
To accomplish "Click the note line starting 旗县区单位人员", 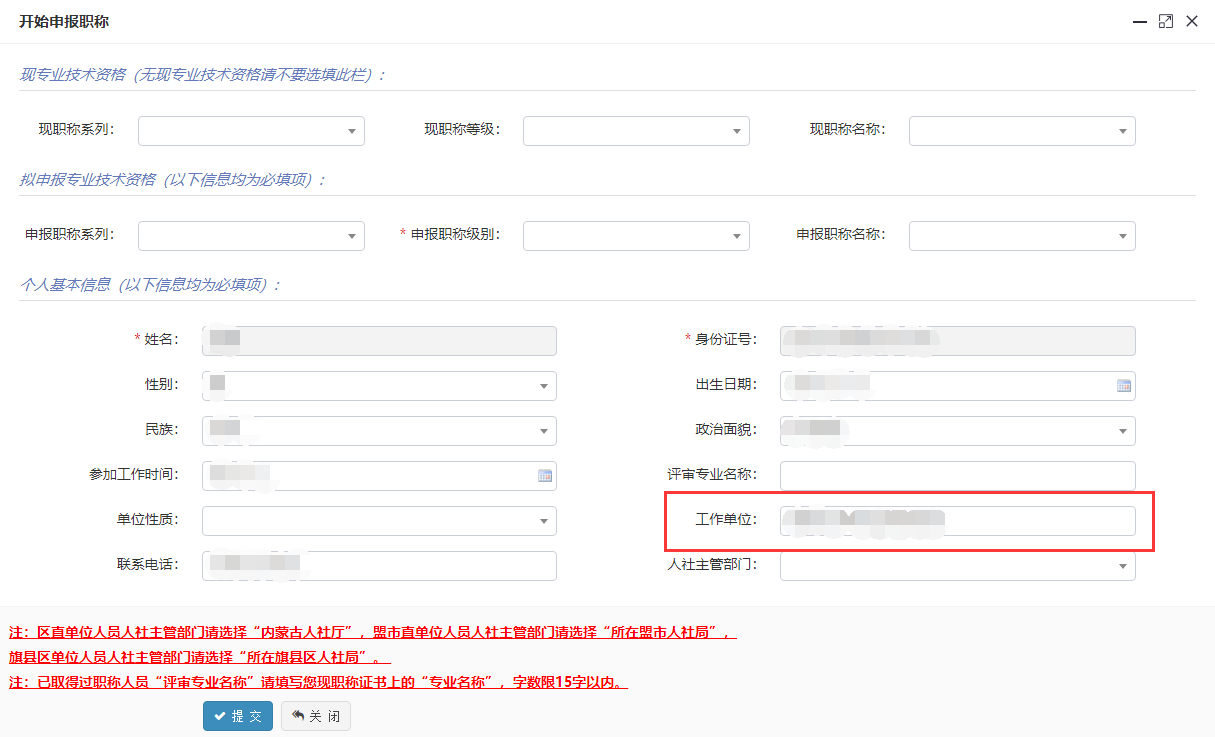I will [x=200, y=657].
